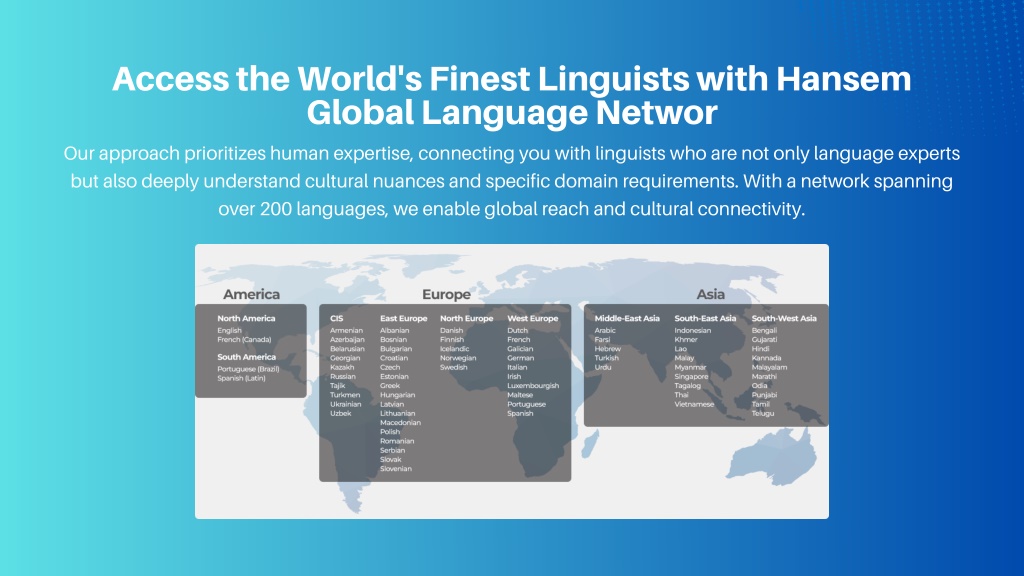Pick 'Hungarian' in the East Europe list
1024x576 pixels.
(x=398, y=395)
